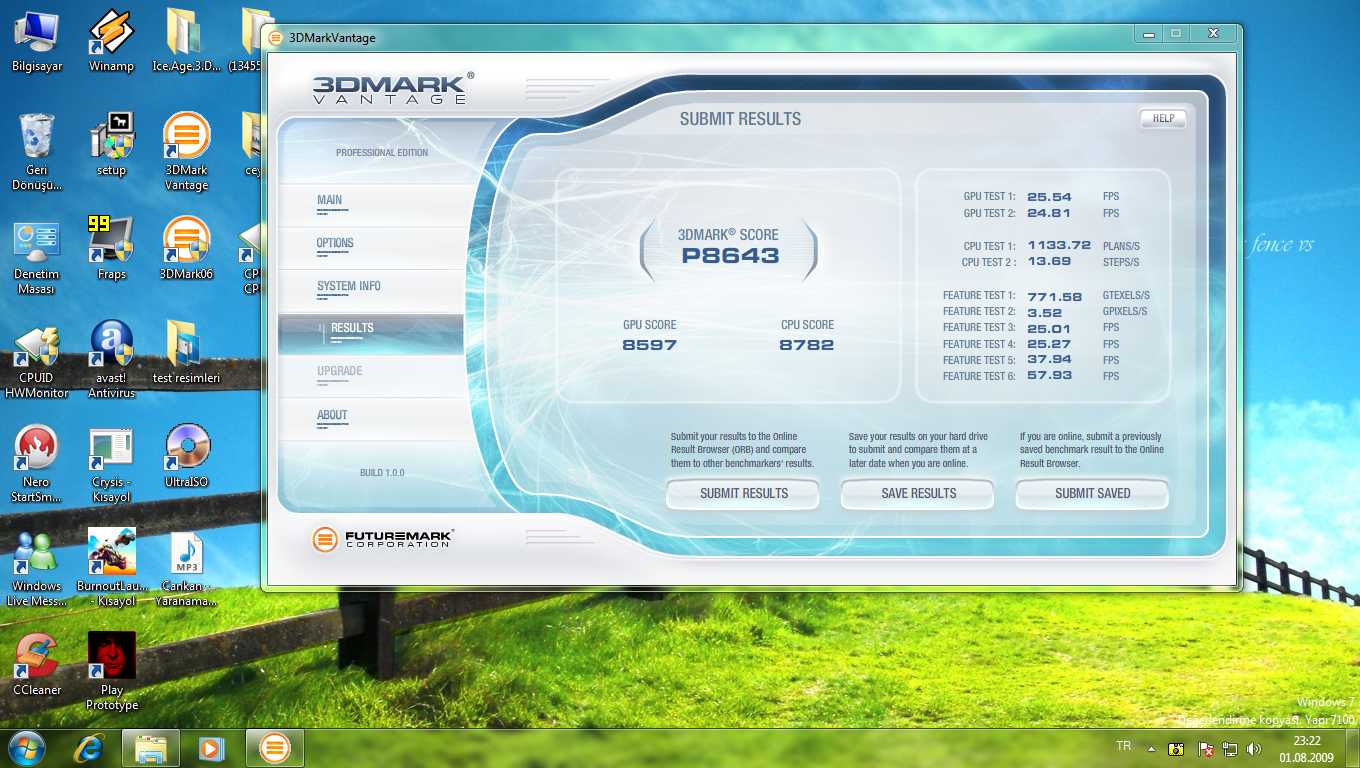Open Windows Live Messenger shortcut
Image resolution: width=1360 pixels, height=768 pixels.
pyautogui.click(x=37, y=569)
